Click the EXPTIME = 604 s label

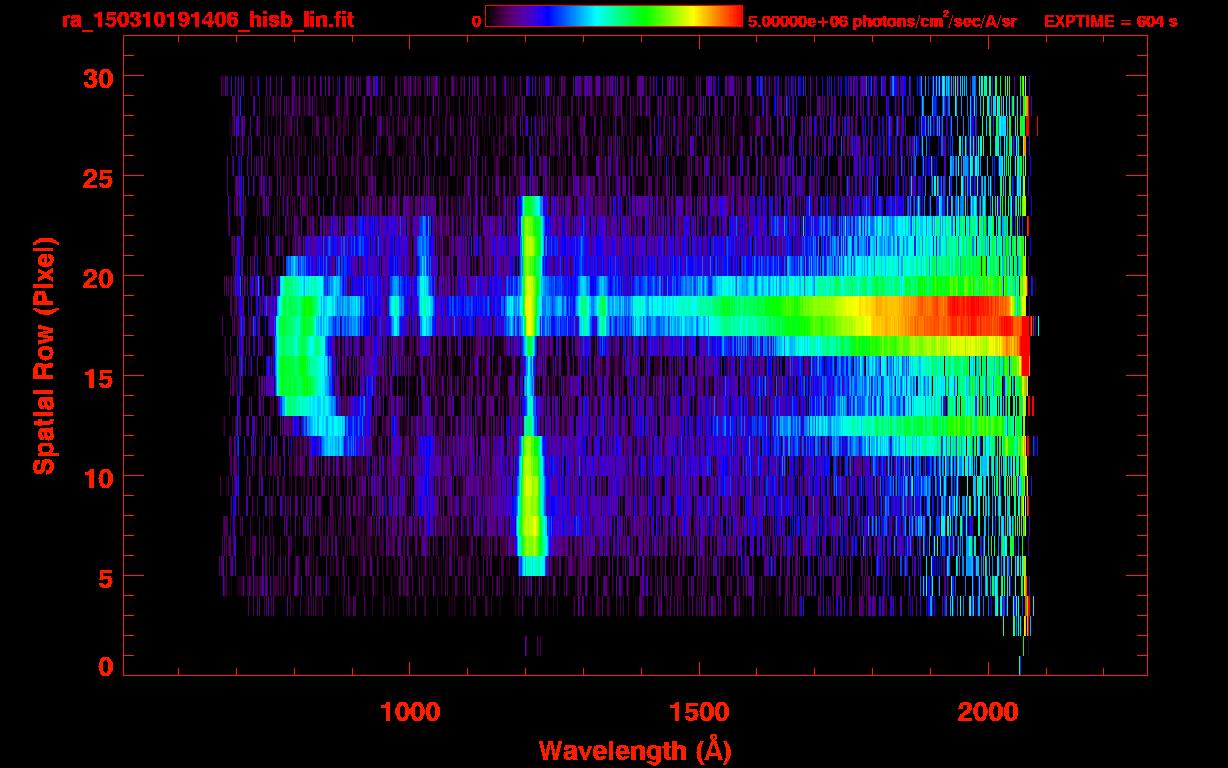coord(1110,21)
